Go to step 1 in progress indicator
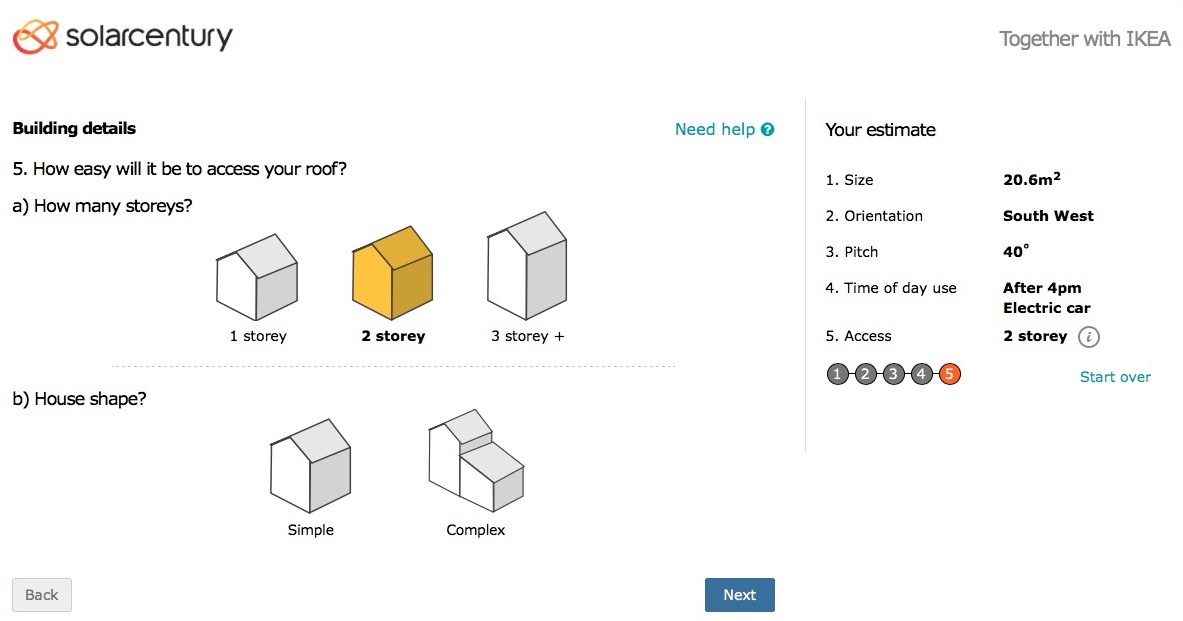 coord(838,375)
